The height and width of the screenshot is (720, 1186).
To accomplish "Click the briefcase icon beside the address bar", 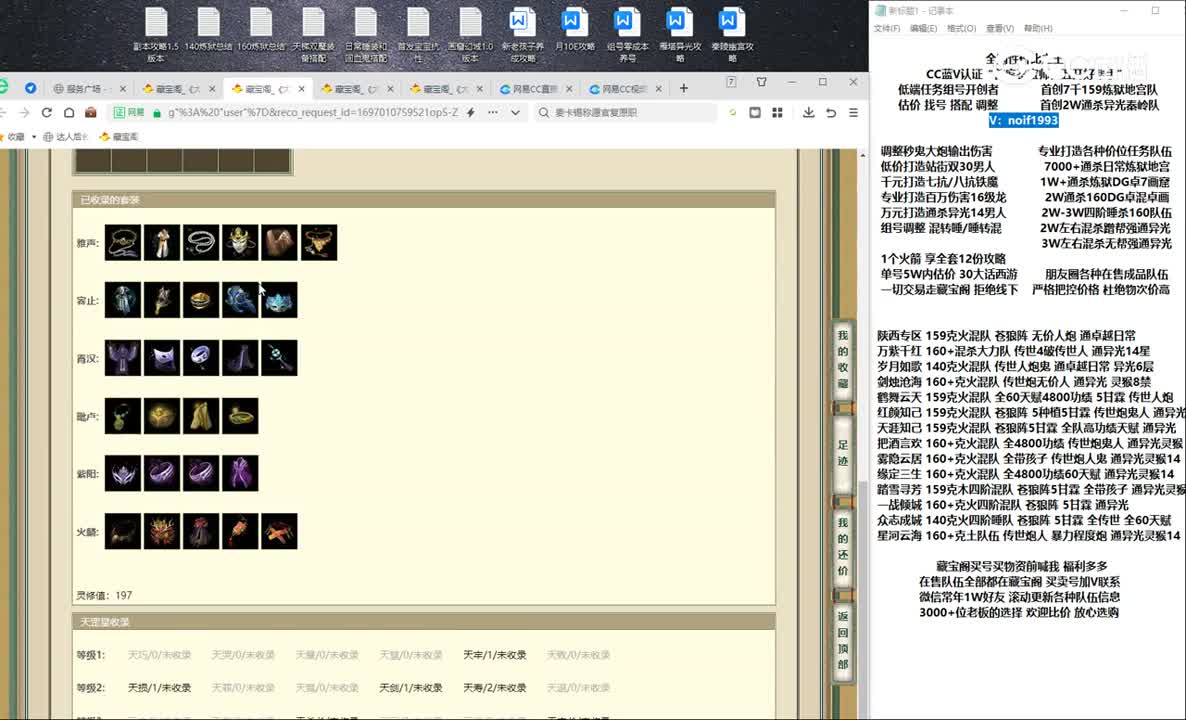I will [x=91, y=113].
